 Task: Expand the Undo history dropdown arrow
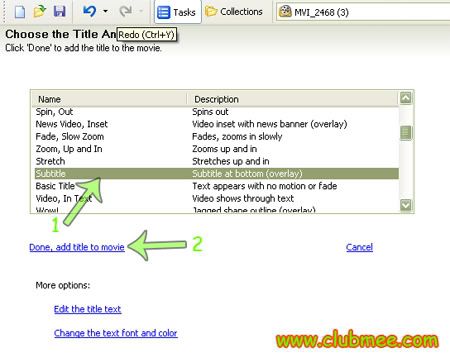[x=105, y=12]
